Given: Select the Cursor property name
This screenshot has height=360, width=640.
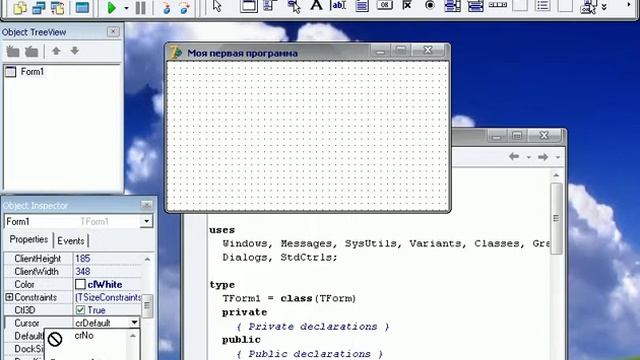Looking at the screenshot, I should pyautogui.click(x=27, y=323).
